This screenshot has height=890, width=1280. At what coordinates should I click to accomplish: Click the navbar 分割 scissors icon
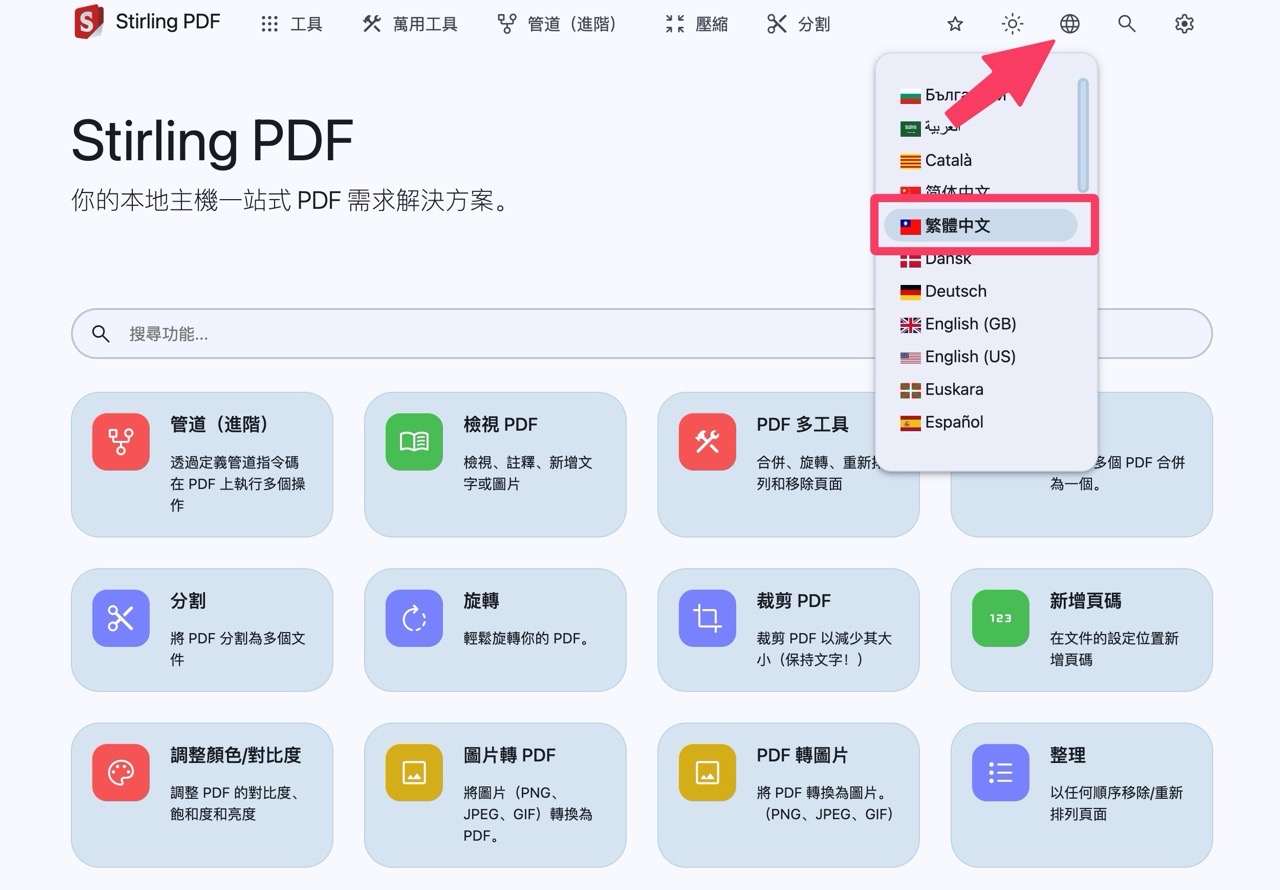tap(777, 24)
